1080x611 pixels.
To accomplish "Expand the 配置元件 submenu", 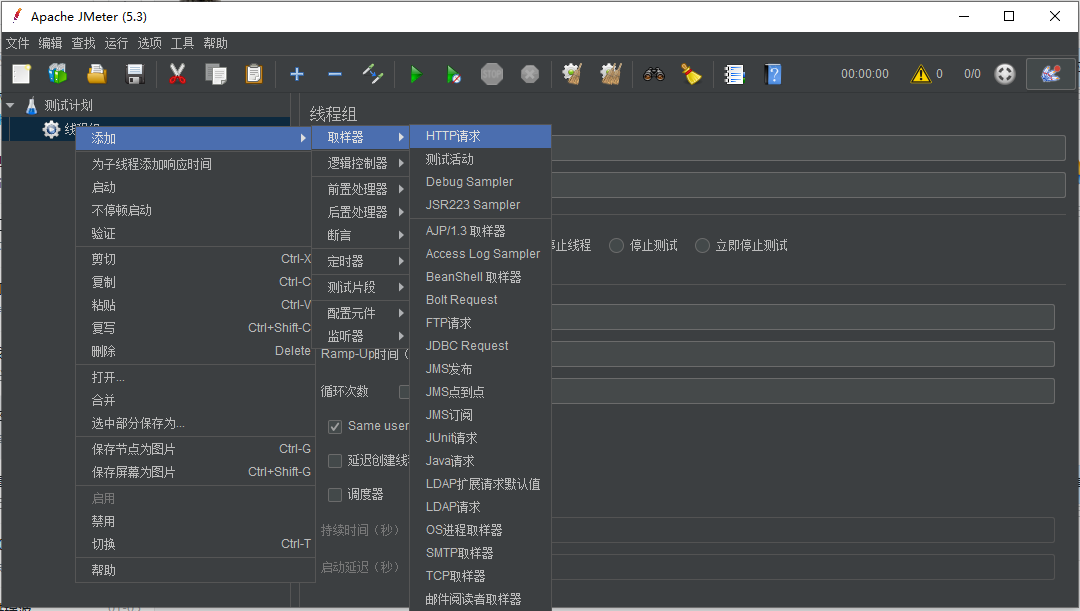I will pos(360,313).
